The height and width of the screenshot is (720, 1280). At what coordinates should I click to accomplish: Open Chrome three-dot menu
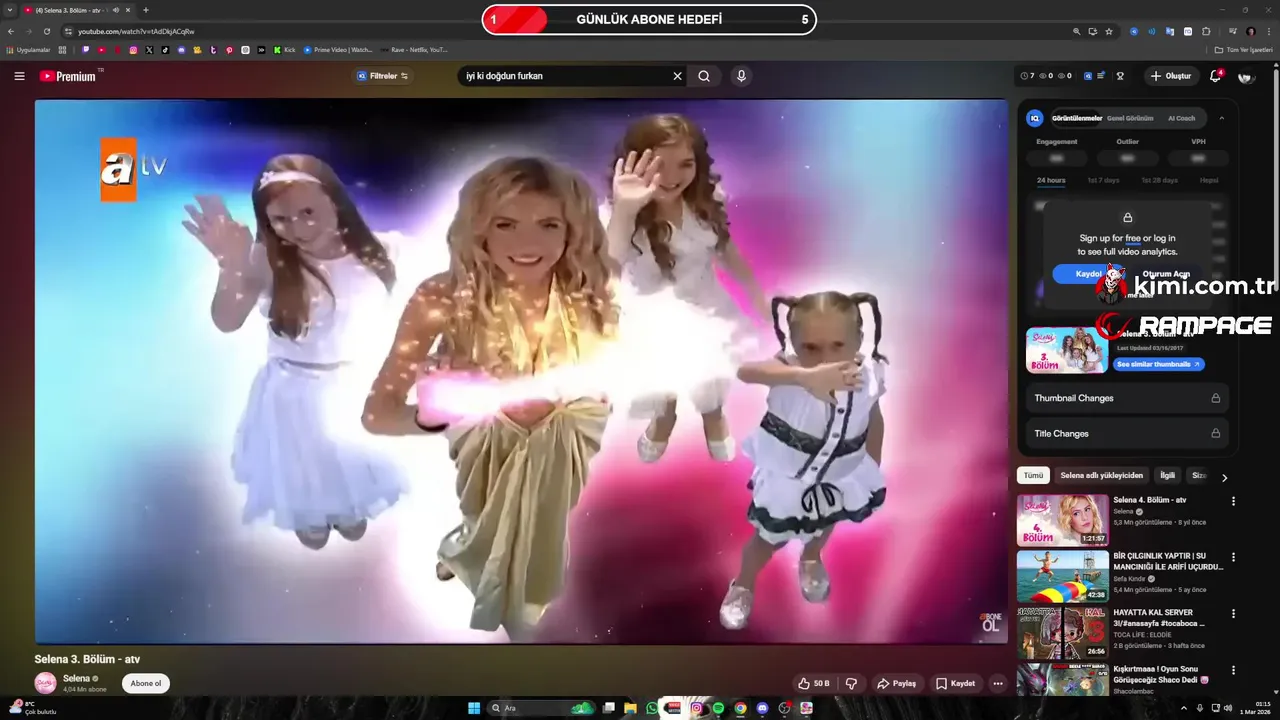(x=1268, y=31)
